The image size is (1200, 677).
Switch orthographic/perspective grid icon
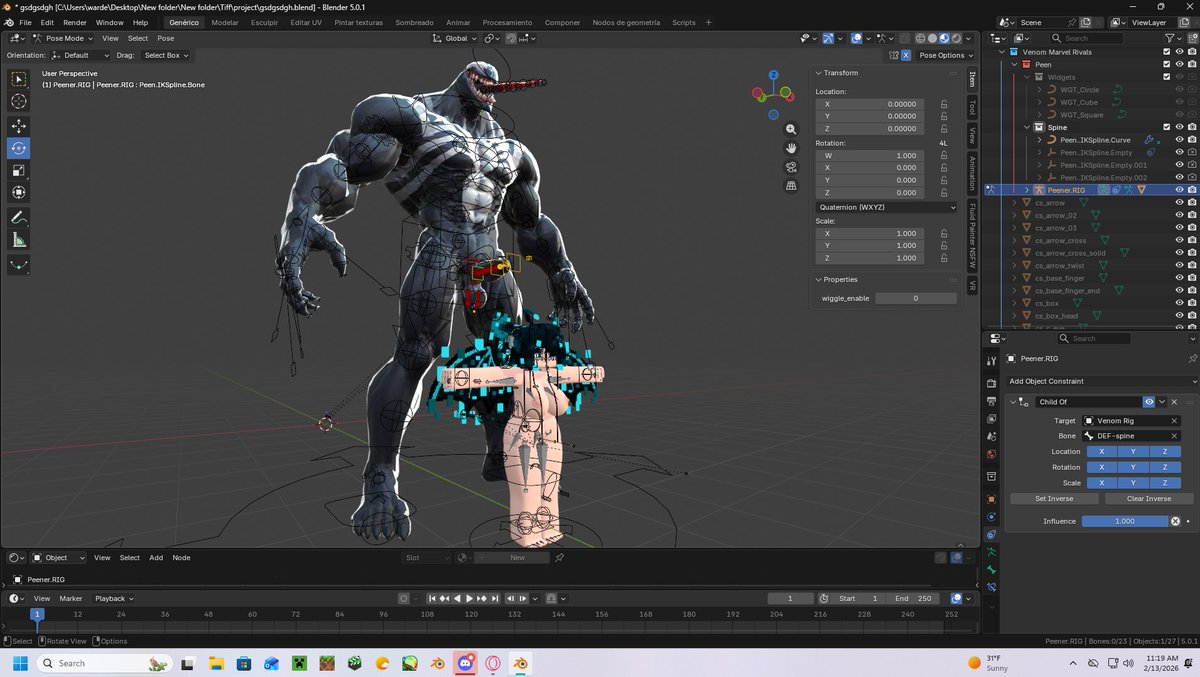click(x=791, y=186)
